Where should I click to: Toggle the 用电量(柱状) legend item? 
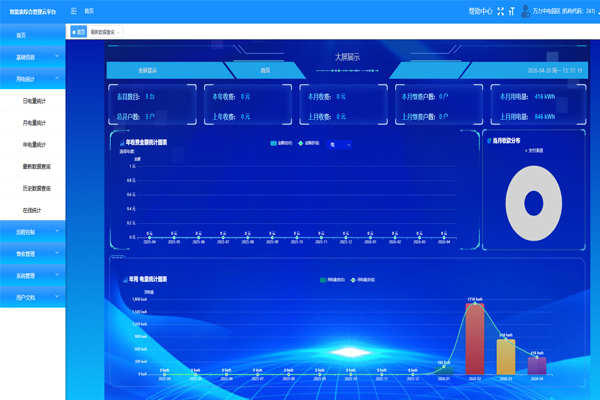point(329,280)
